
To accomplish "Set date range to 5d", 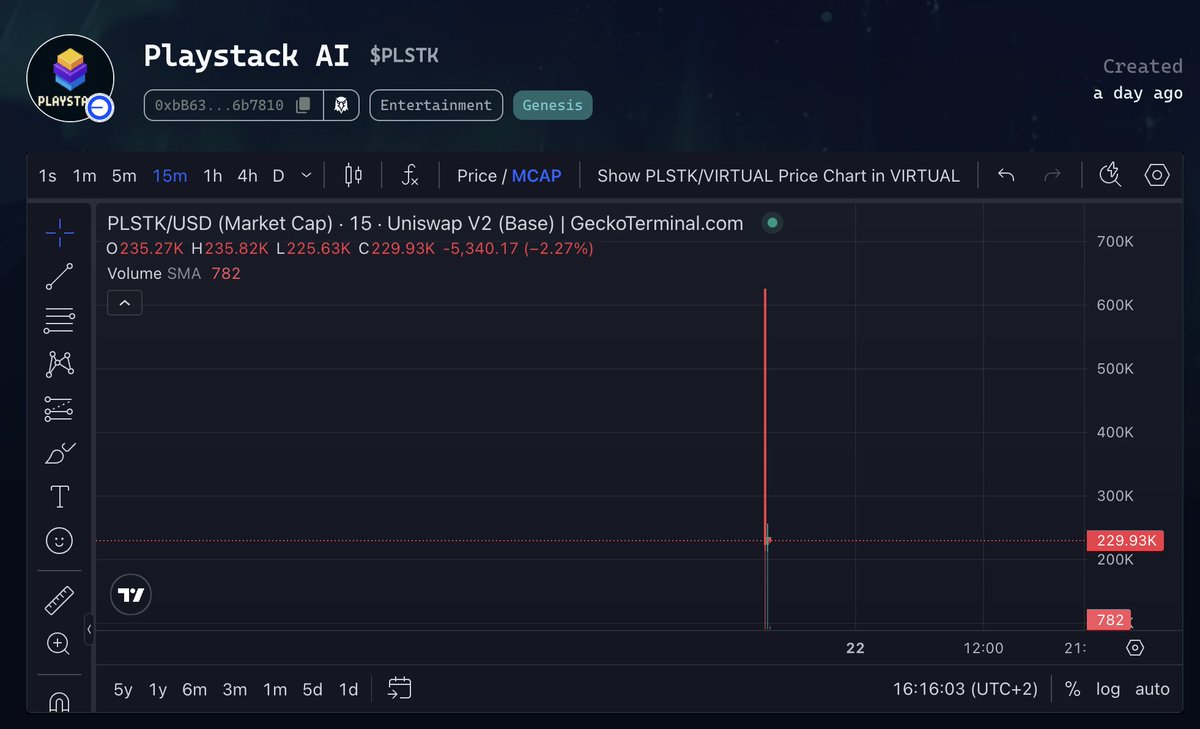I will coord(313,688).
